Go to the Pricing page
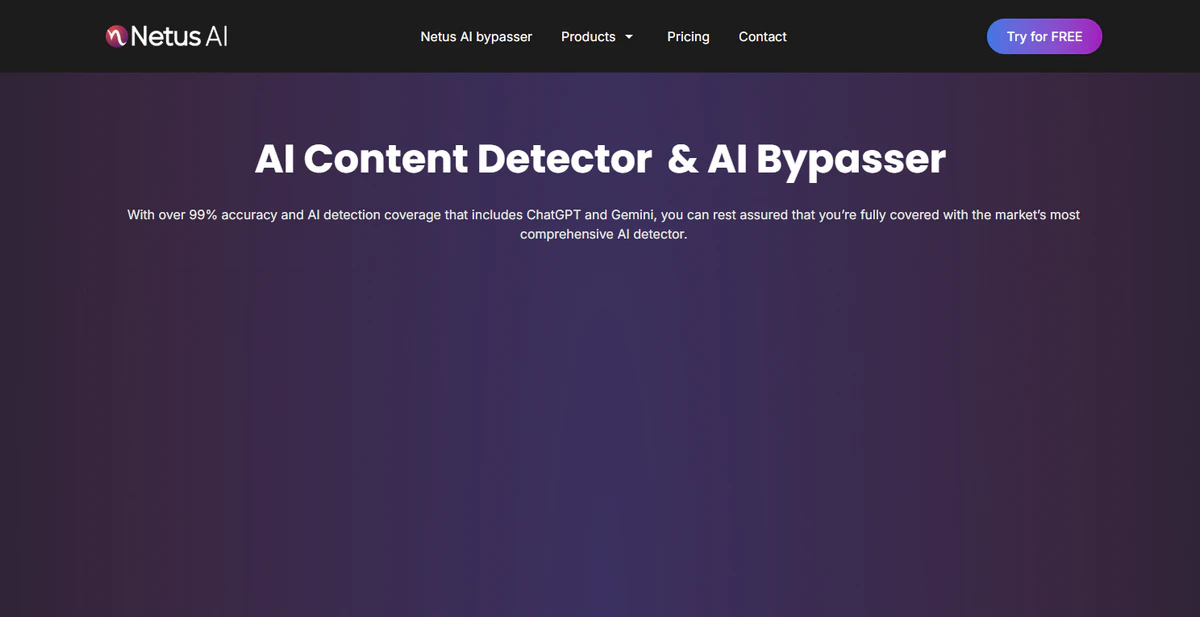This screenshot has width=1200, height=617. coord(688,37)
